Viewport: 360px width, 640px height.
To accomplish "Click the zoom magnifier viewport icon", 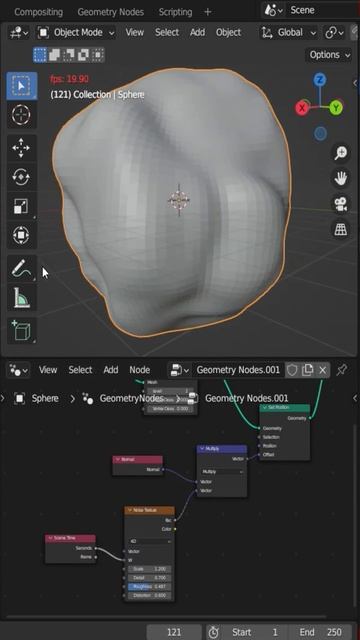I will (x=340, y=153).
